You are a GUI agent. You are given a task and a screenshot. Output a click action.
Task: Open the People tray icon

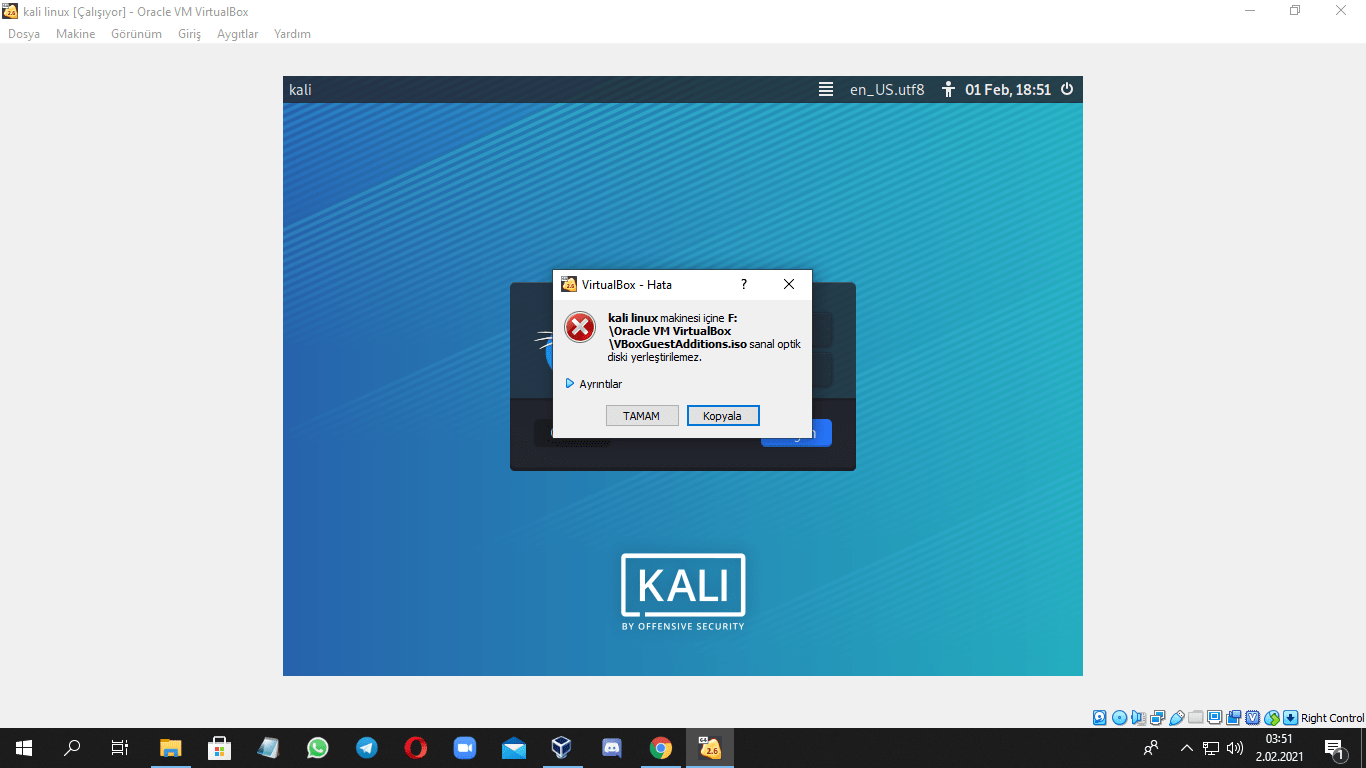pyautogui.click(x=1152, y=748)
